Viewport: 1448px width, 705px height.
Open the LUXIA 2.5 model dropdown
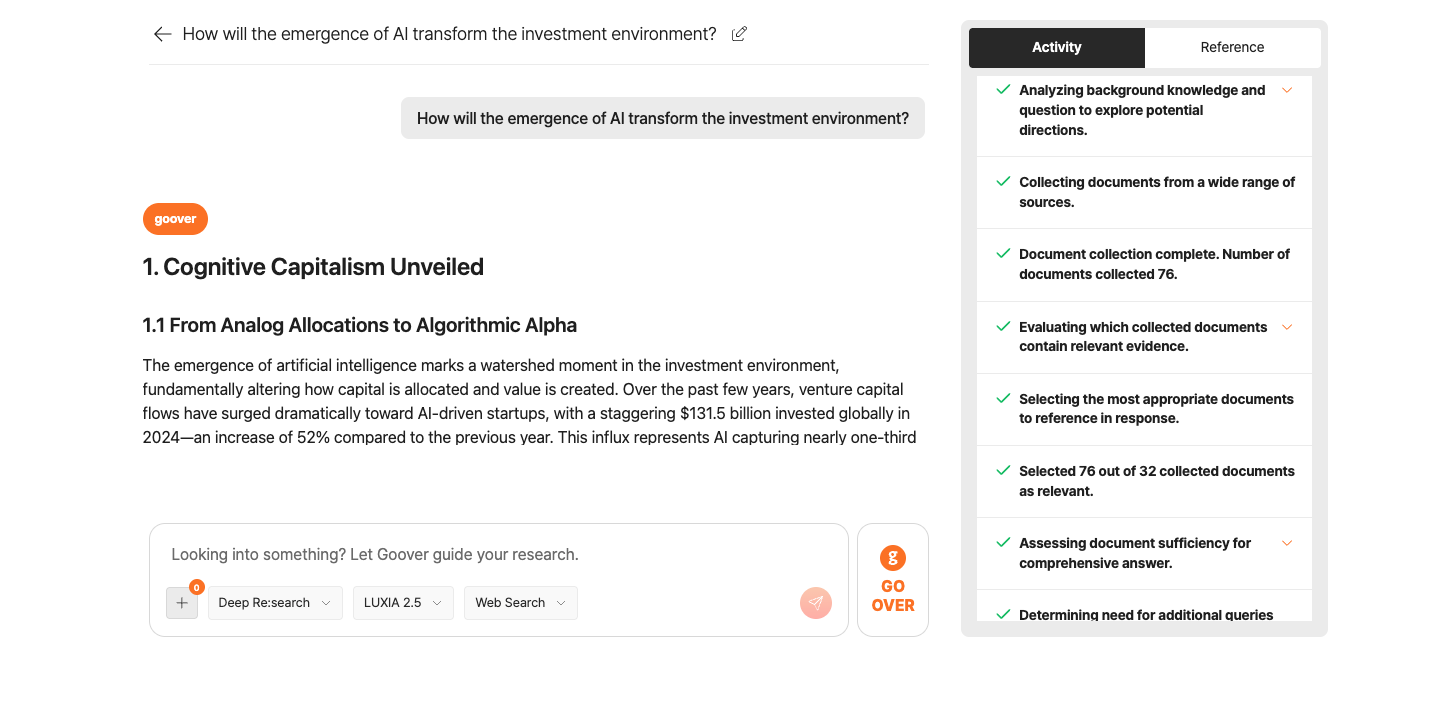(403, 603)
